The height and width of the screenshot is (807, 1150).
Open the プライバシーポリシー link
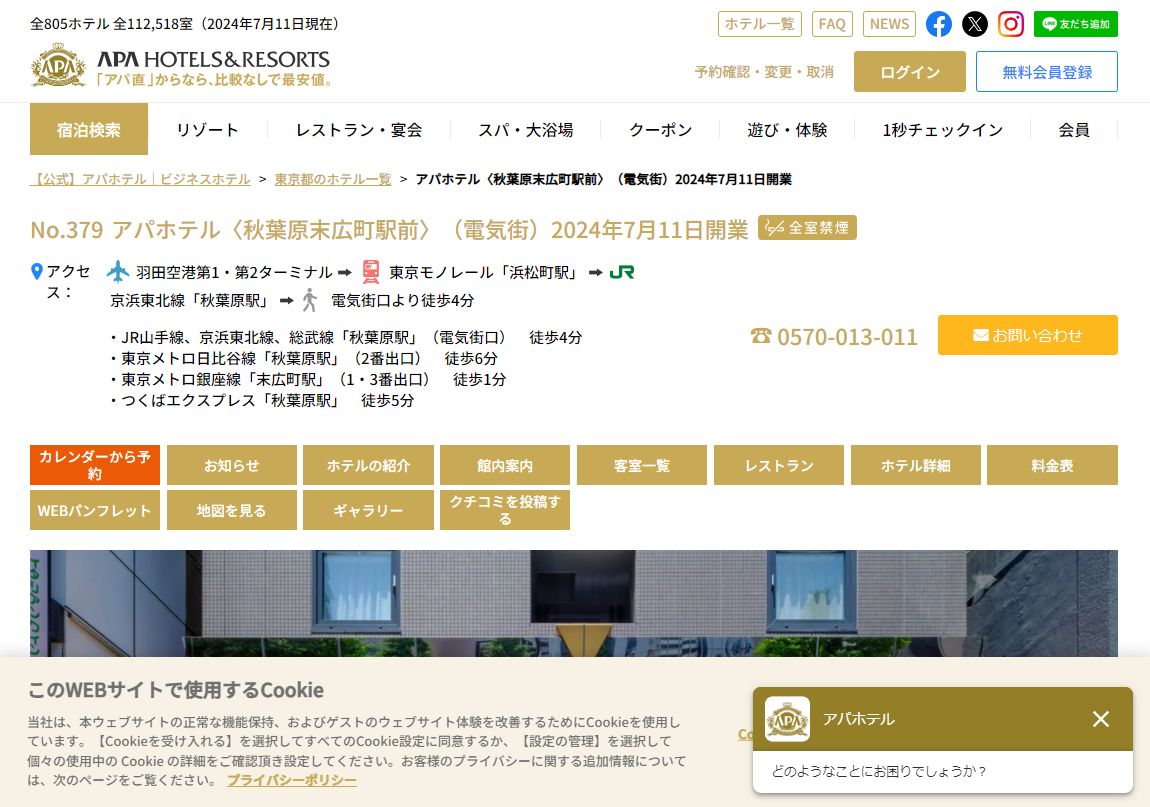[292, 781]
